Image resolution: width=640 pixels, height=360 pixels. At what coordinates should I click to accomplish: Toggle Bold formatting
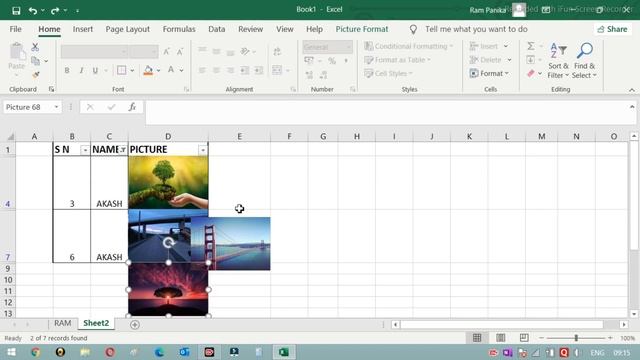[x=67, y=70]
